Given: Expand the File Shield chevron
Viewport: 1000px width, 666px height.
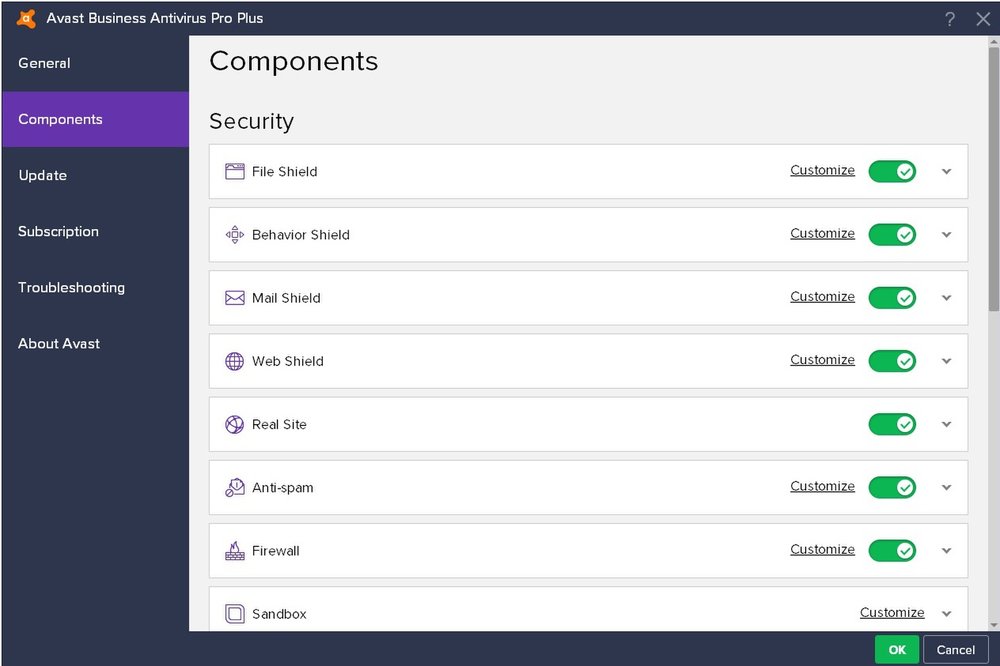Looking at the screenshot, I should 946,171.
